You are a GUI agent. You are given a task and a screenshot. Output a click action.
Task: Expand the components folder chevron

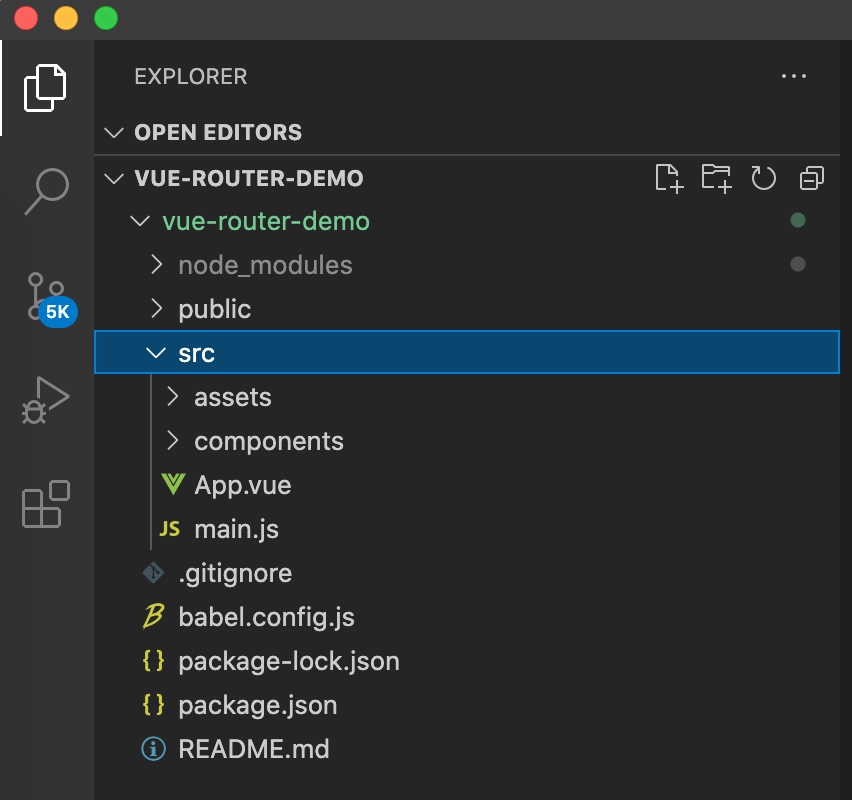click(x=173, y=441)
